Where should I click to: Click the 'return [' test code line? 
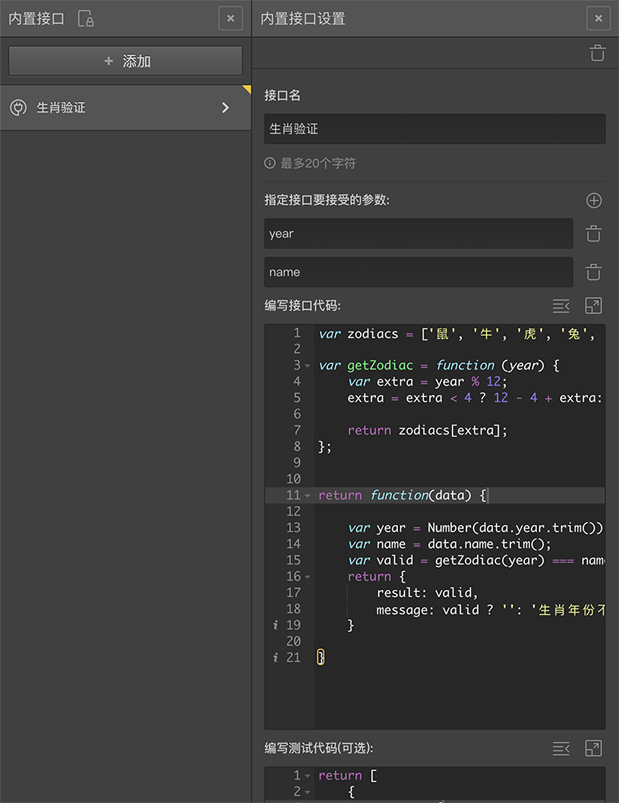point(347,775)
